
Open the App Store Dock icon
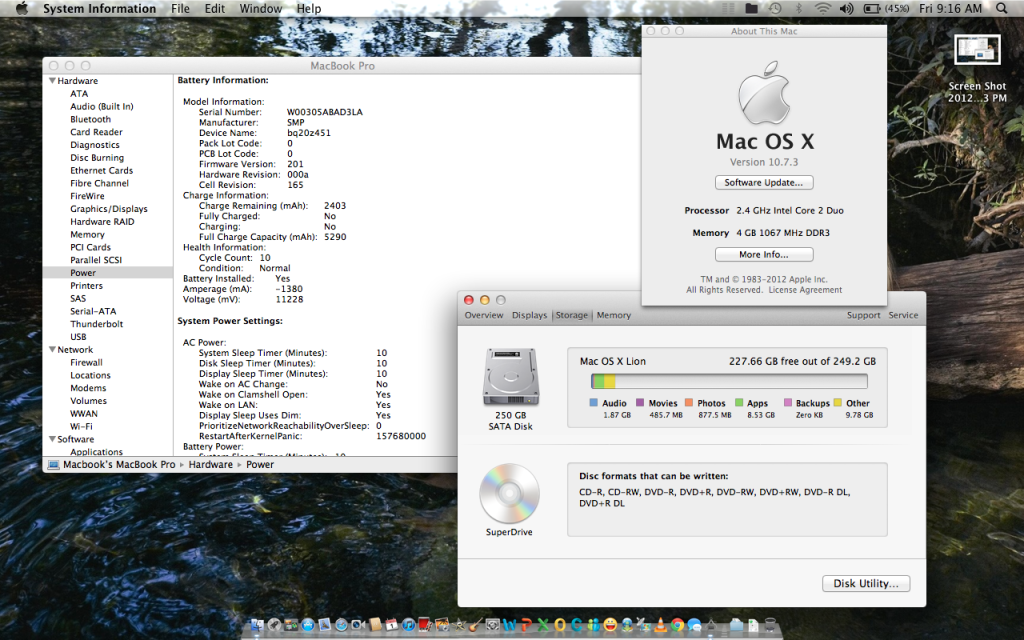(308, 625)
